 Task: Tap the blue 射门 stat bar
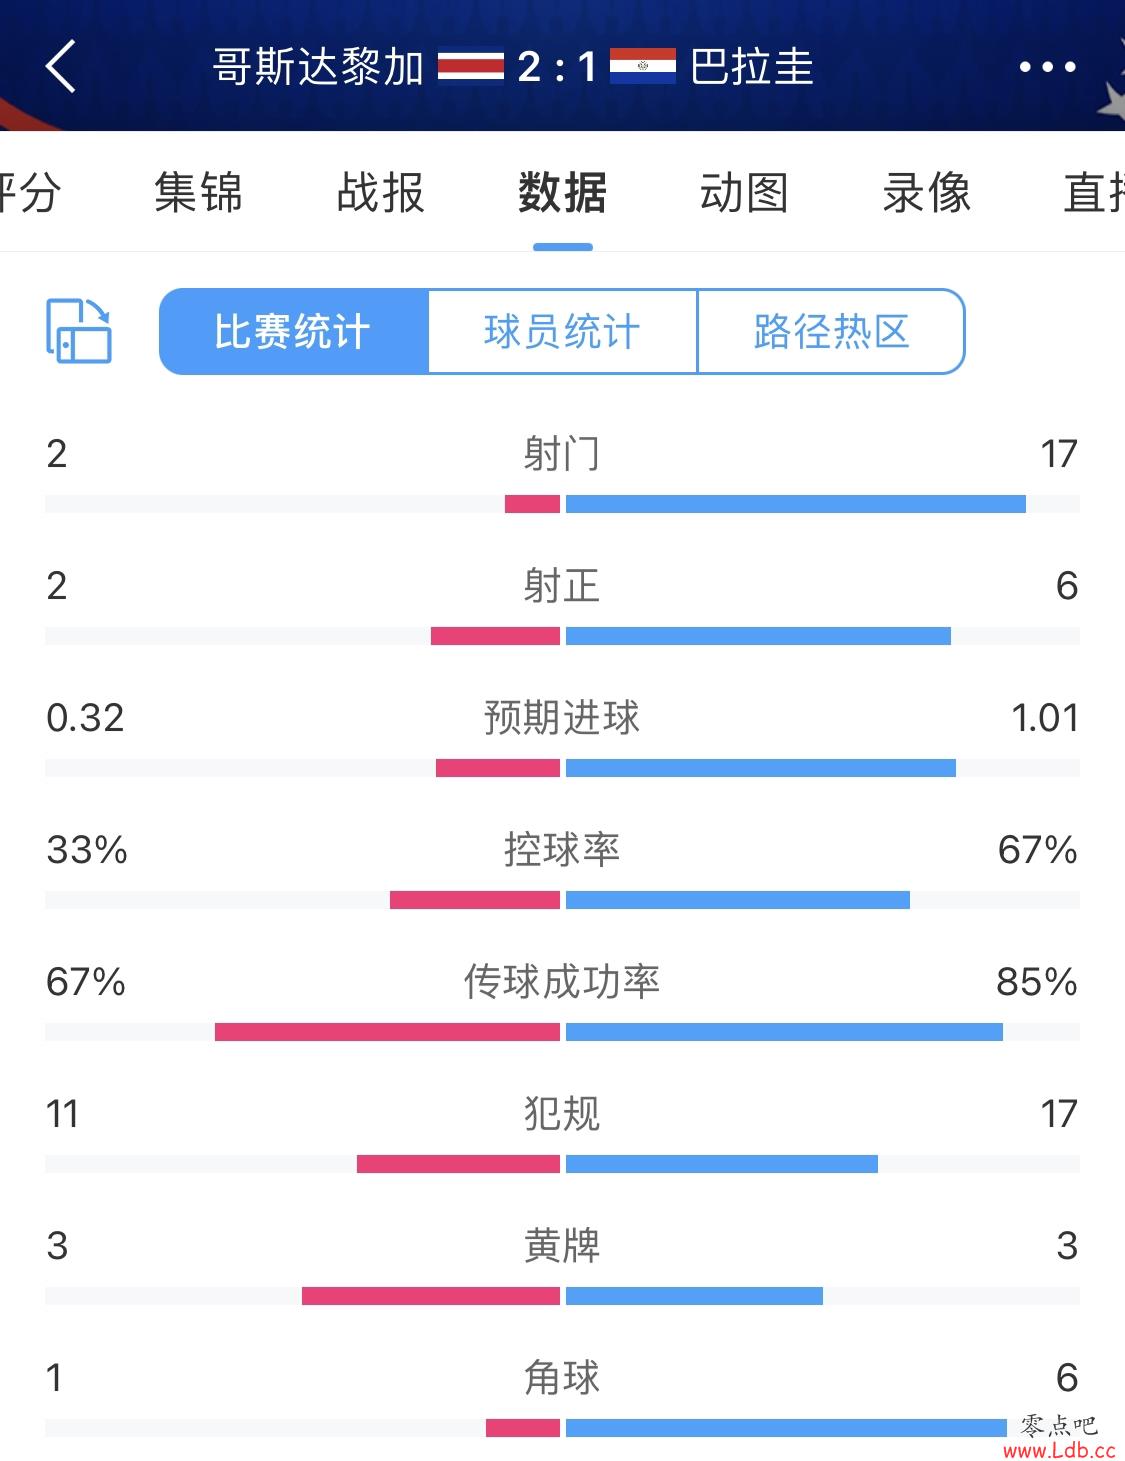796,504
